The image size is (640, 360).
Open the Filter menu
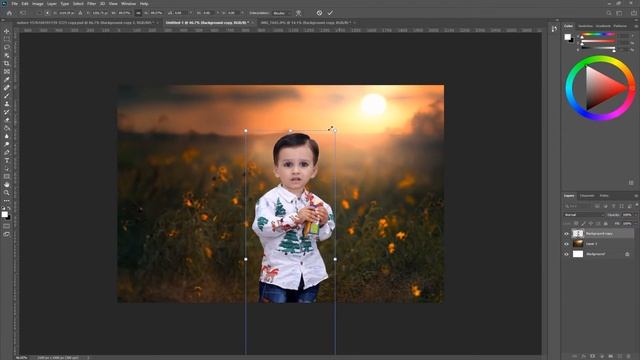pyautogui.click(x=91, y=4)
